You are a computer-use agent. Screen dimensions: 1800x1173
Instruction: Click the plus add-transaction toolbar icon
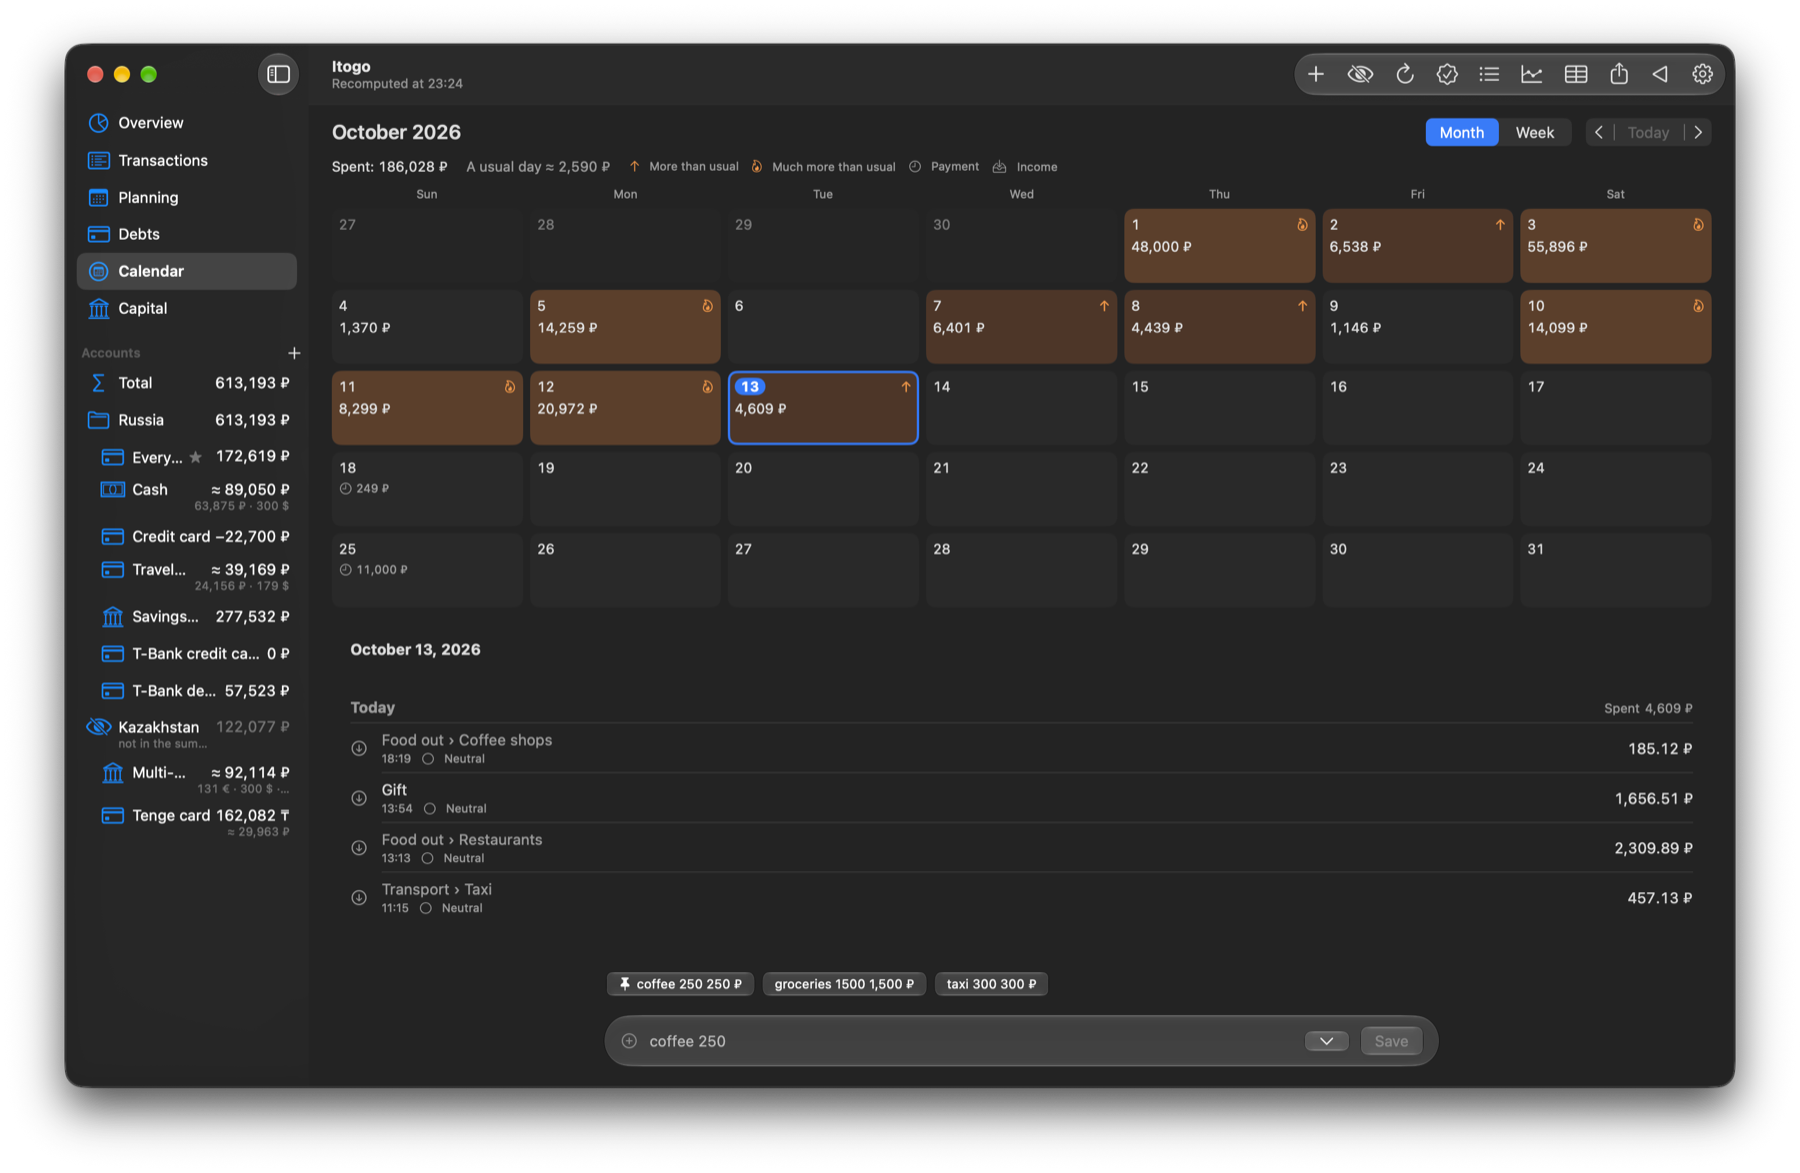(x=1316, y=74)
